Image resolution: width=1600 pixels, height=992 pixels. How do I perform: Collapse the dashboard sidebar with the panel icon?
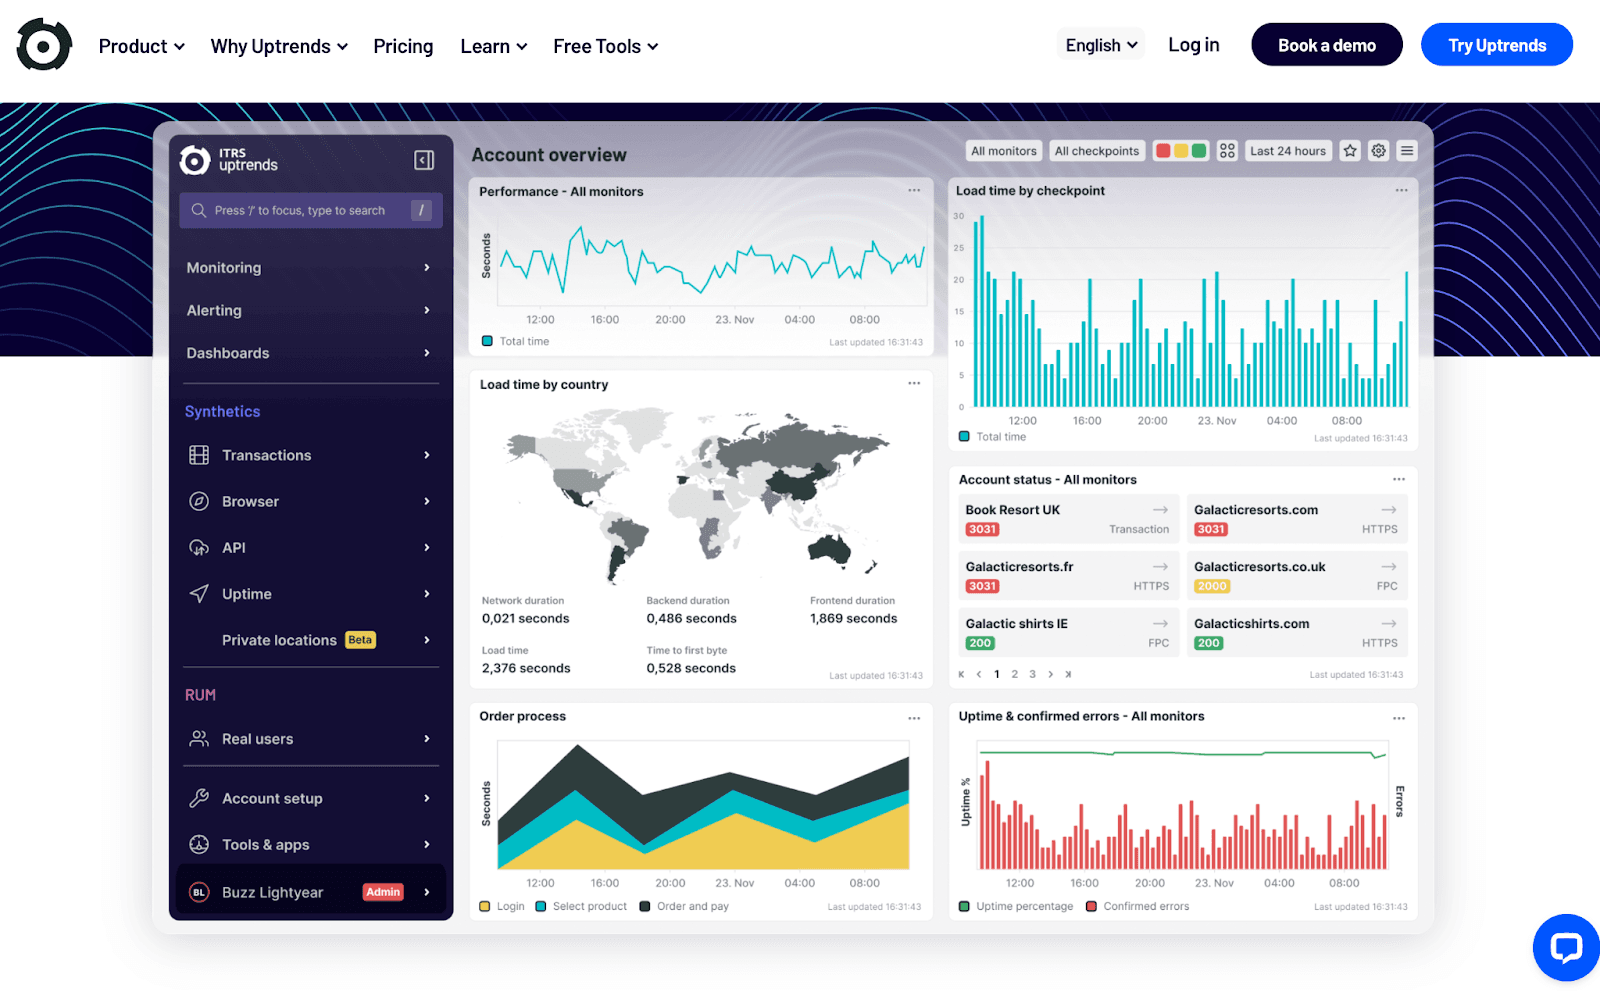pos(424,160)
